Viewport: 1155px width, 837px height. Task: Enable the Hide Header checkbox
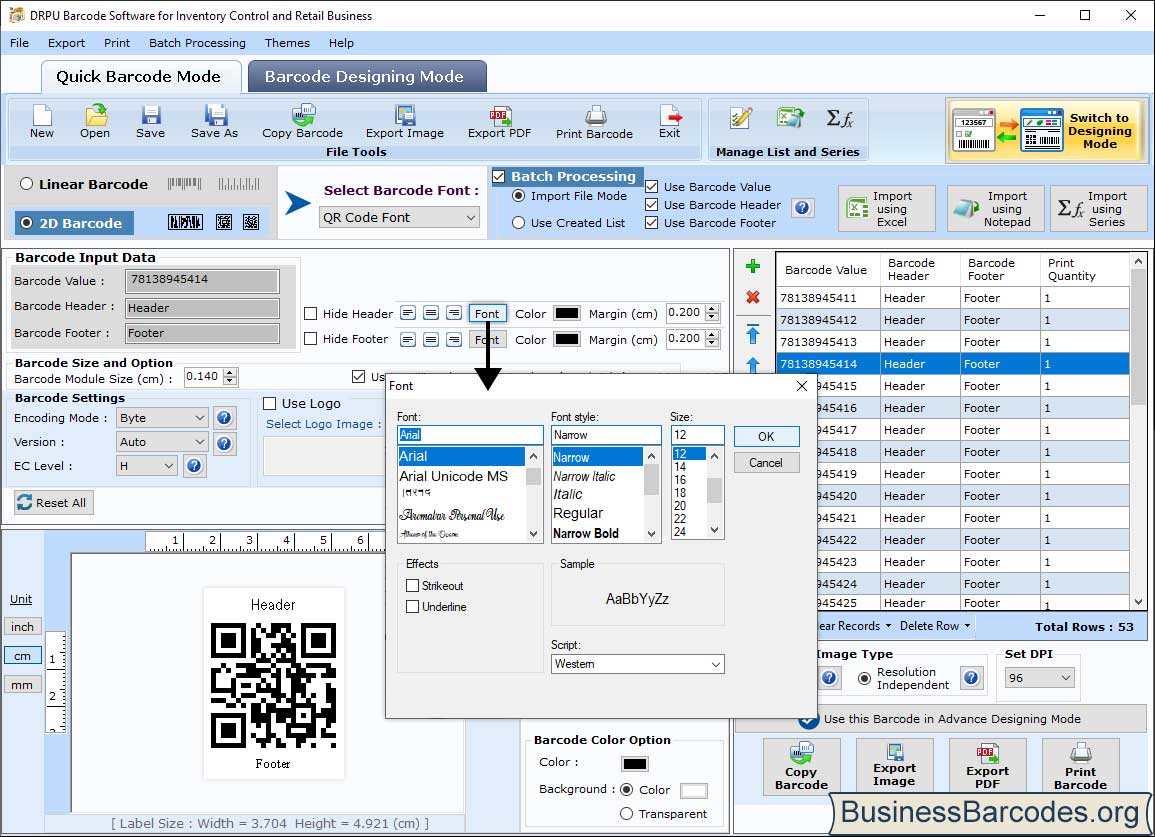311,314
